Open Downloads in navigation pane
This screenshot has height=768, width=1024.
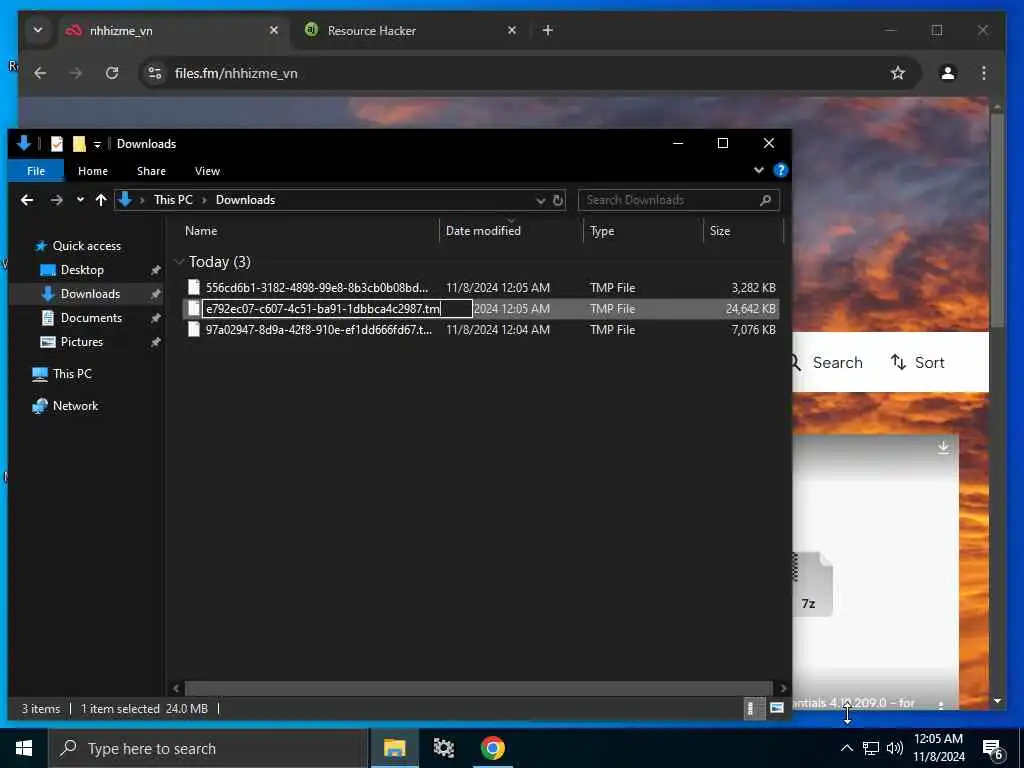click(x=90, y=294)
